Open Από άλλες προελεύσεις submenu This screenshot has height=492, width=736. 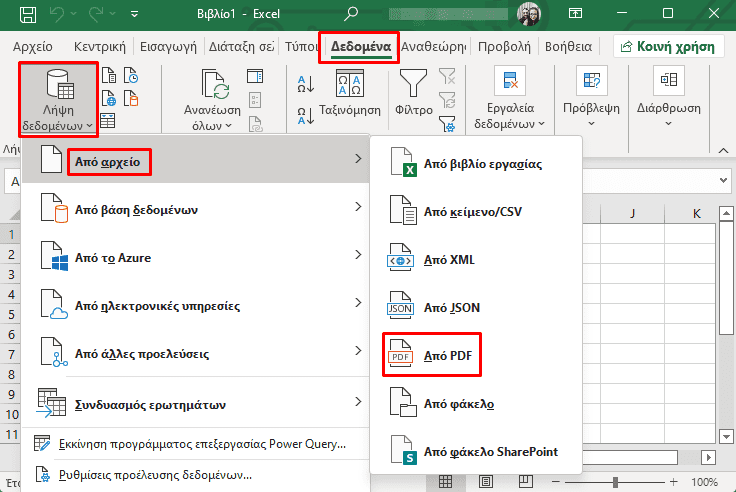coord(196,353)
